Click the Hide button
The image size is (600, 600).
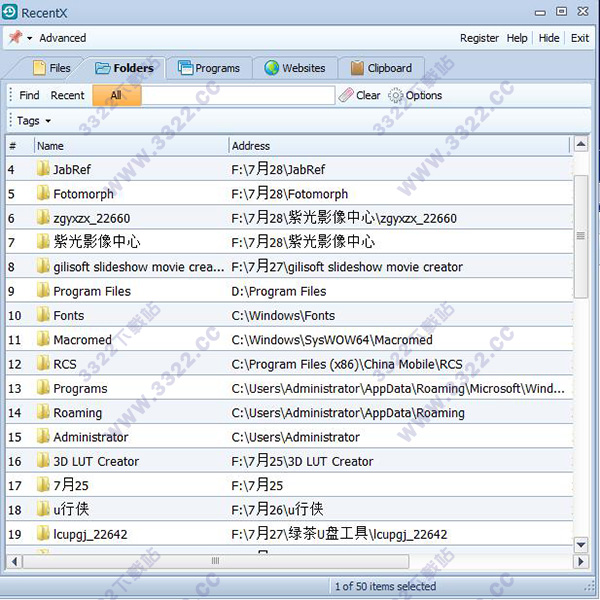(549, 38)
